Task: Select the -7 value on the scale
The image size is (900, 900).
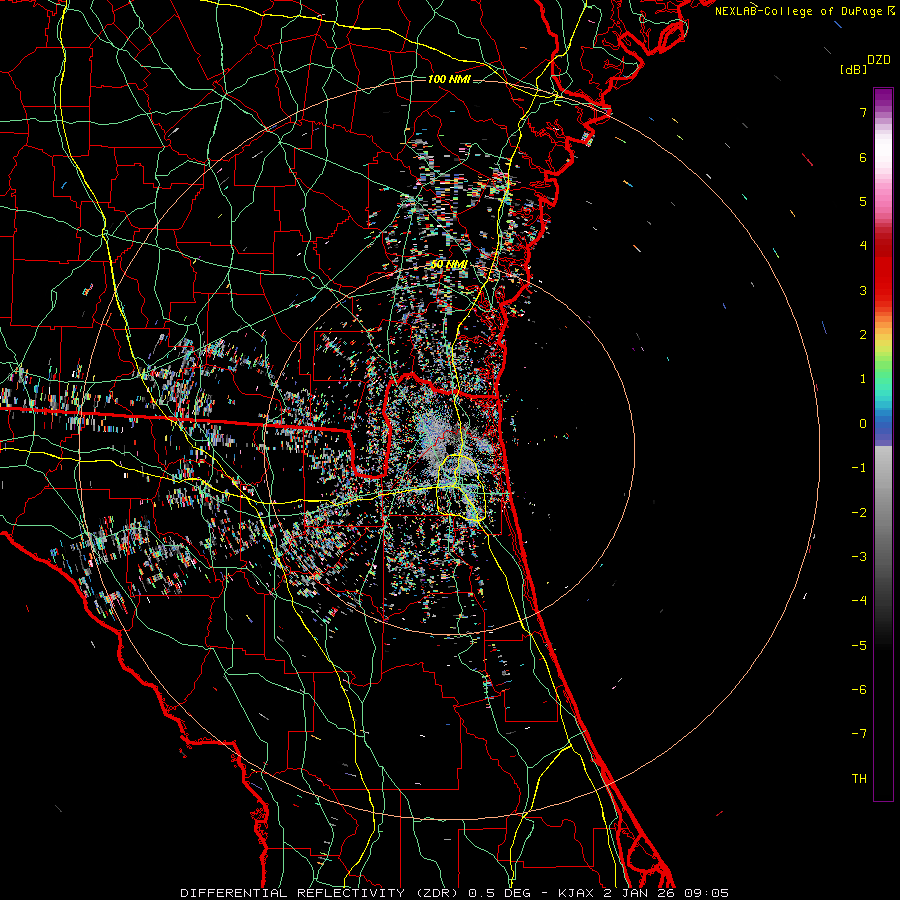Action: point(858,734)
